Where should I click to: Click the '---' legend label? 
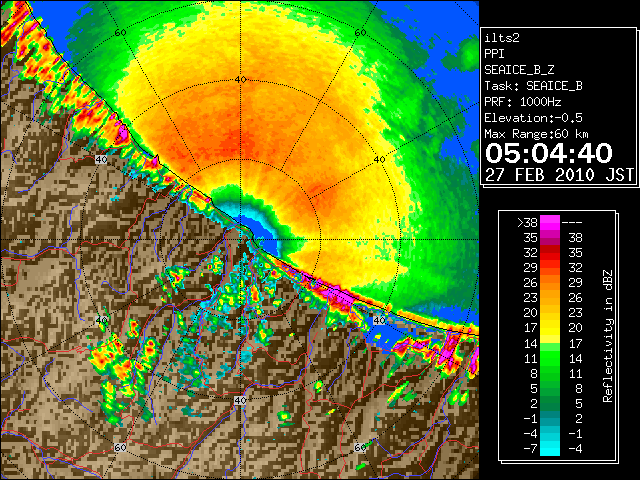point(572,223)
